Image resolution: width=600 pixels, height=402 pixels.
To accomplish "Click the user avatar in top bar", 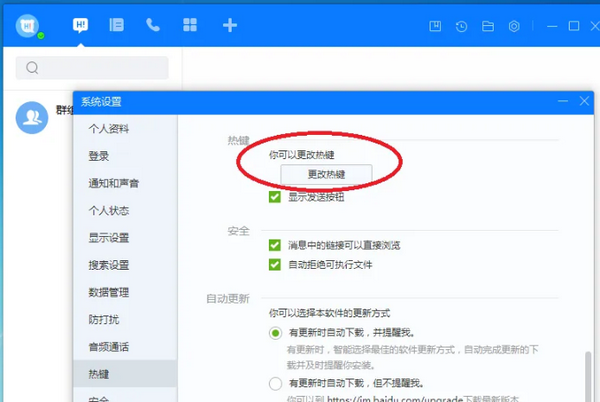I will tap(29, 25).
